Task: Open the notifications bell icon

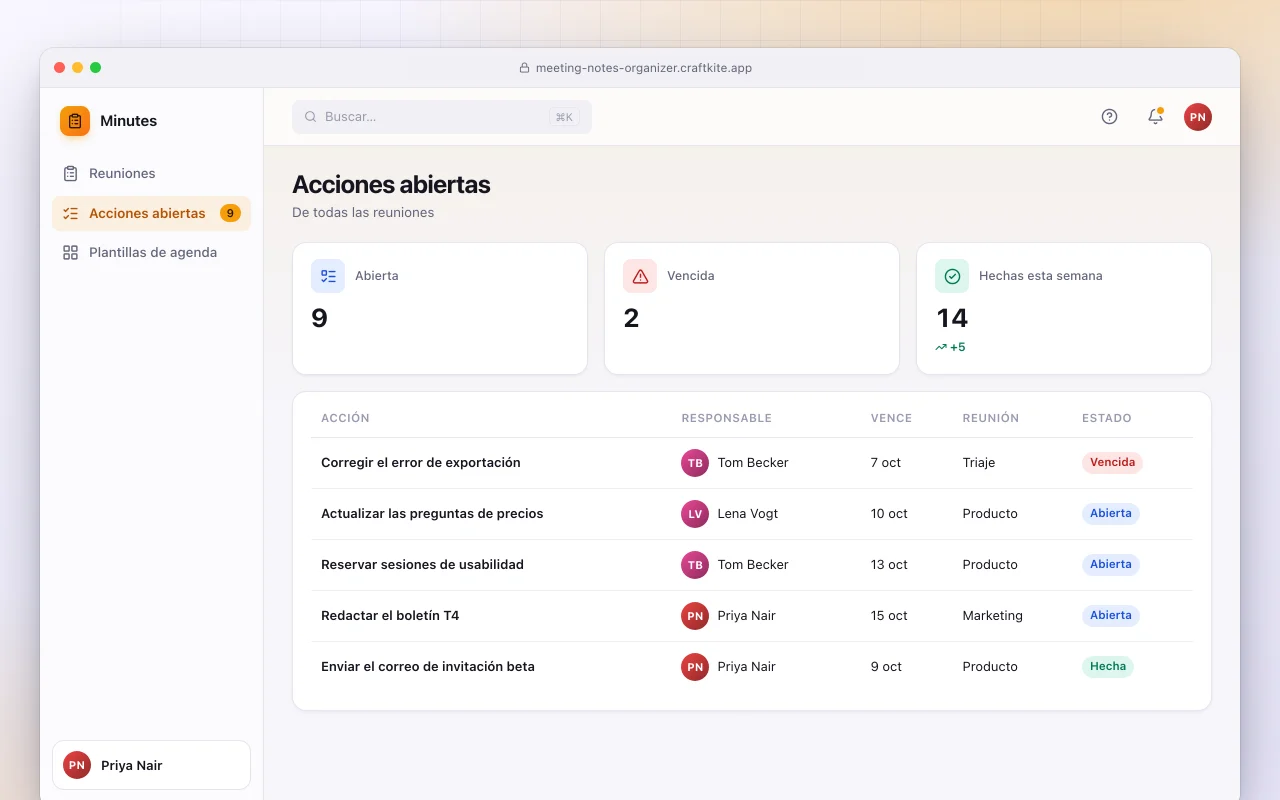Action: pos(1155,117)
